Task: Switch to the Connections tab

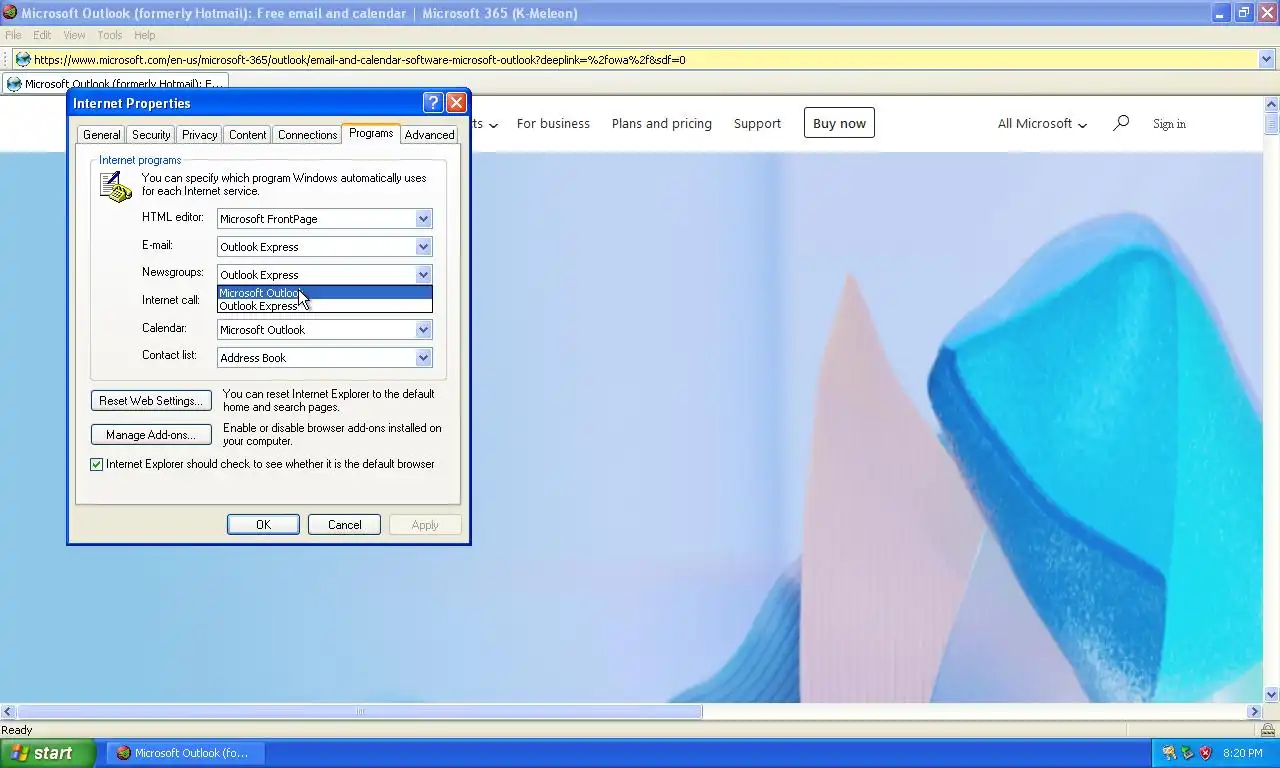Action: coord(307,135)
